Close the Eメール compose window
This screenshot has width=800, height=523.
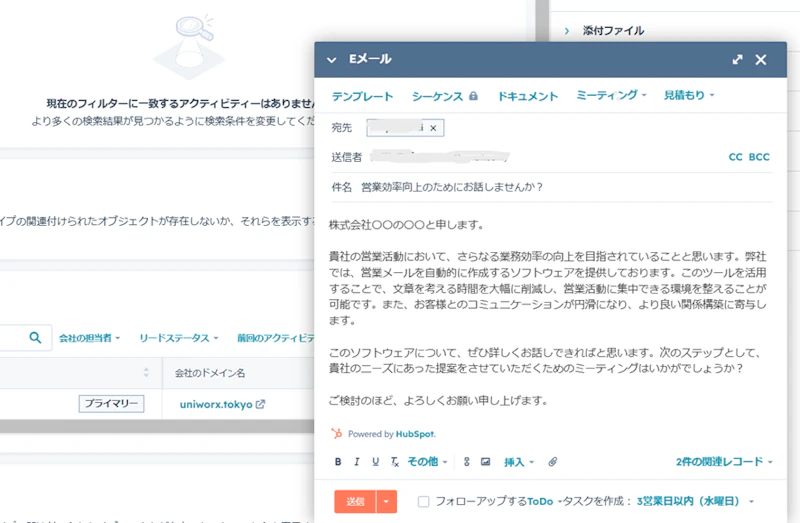[x=761, y=60]
